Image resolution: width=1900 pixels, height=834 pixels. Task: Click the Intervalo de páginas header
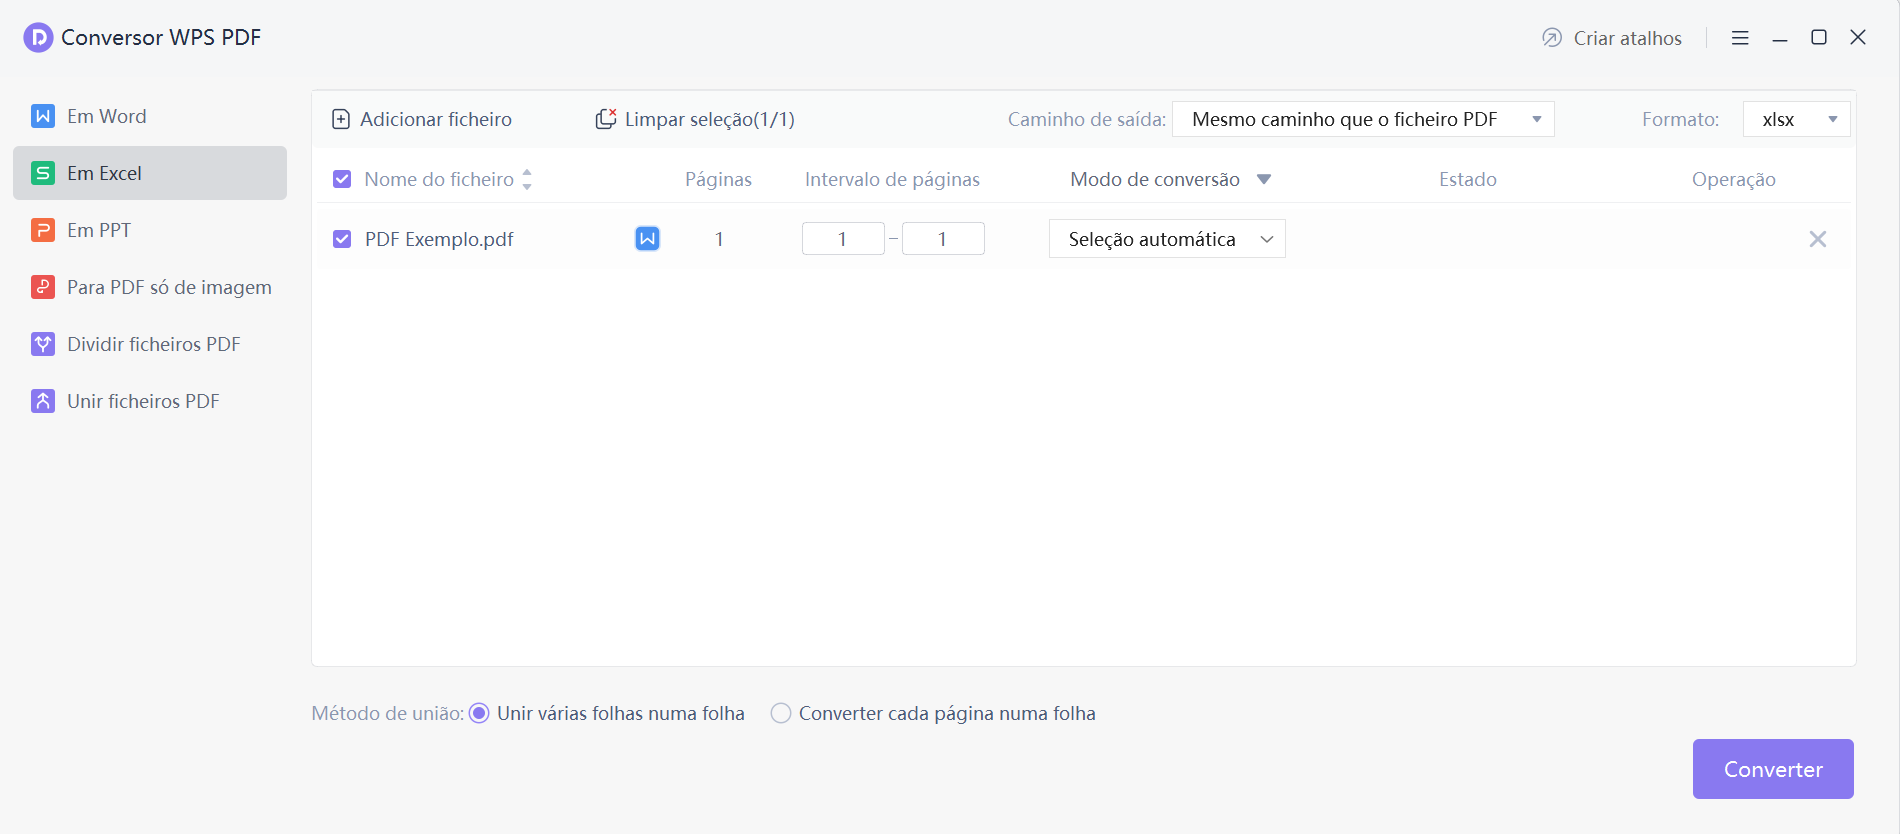(x=892, y=179)
